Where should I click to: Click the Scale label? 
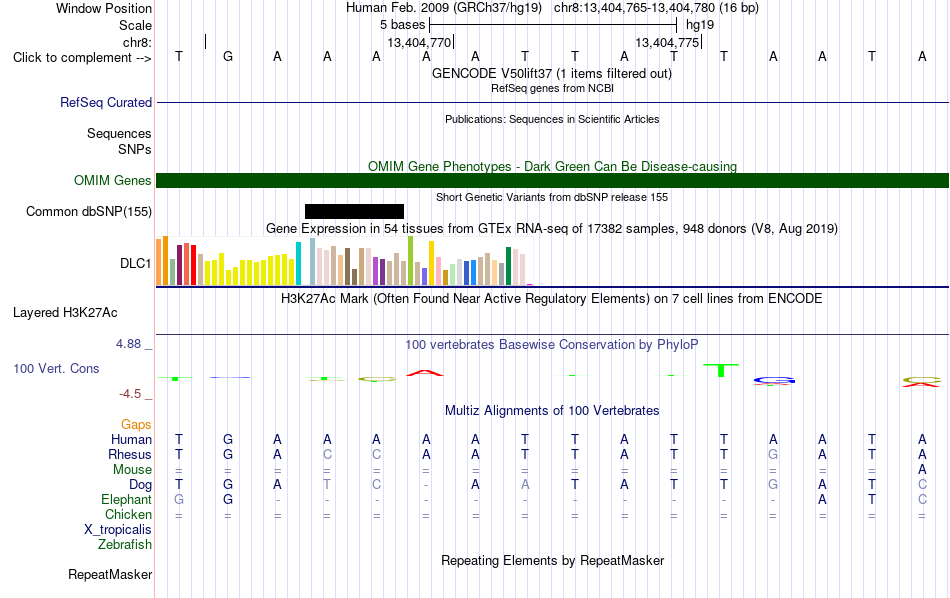click(x=135, y=25)
